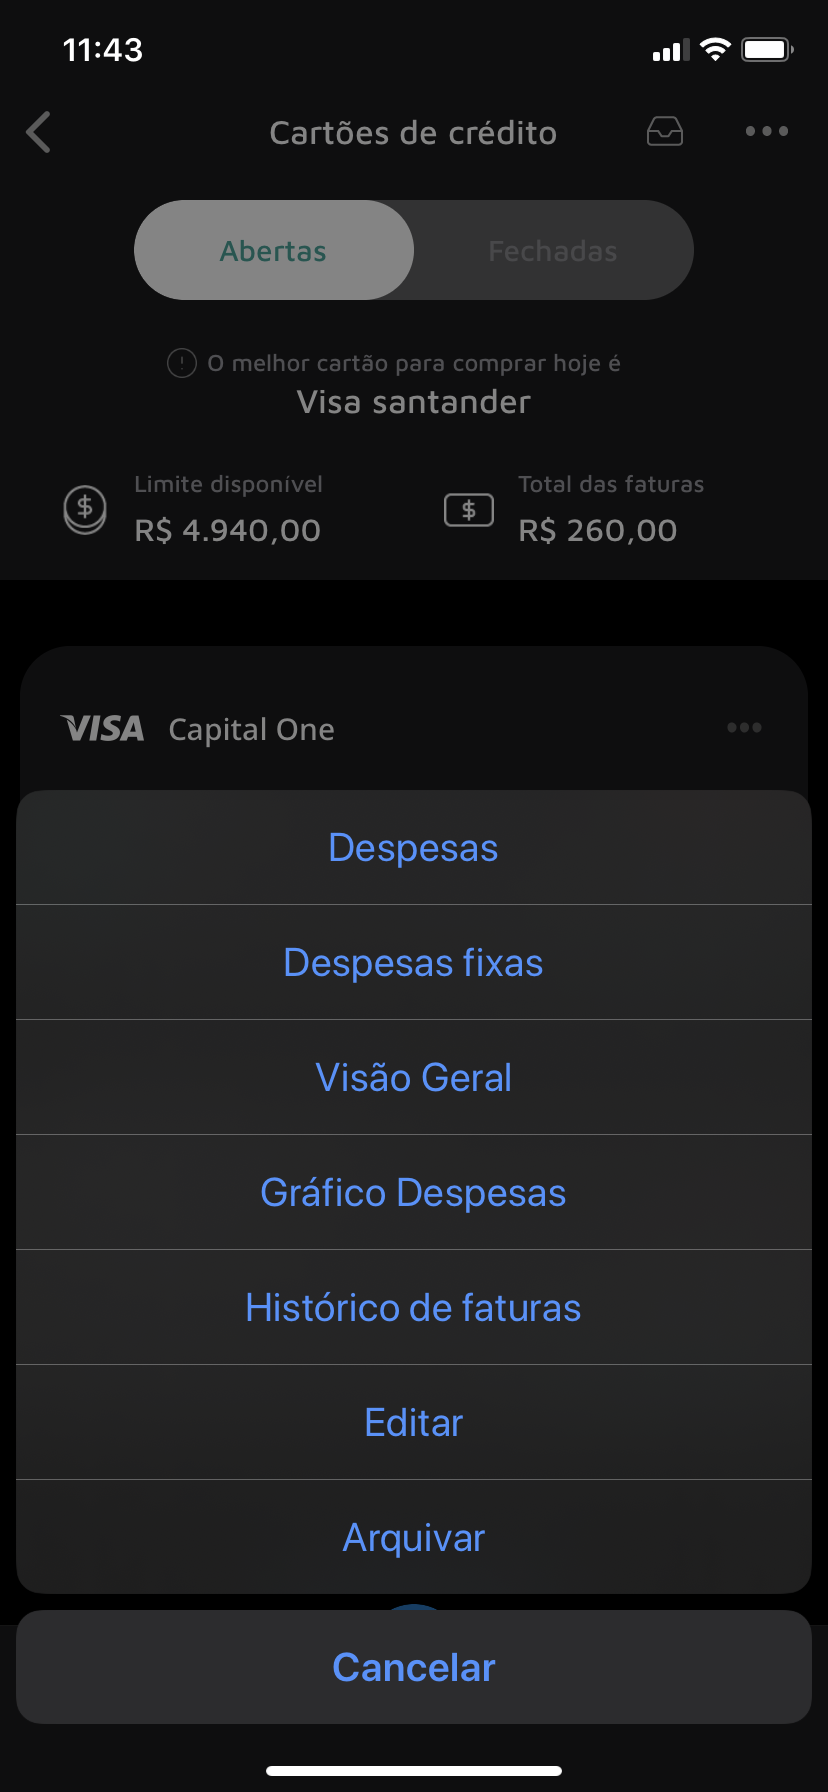This screenshot has height=1792, width=828.
Task: Open Visão Geral from the menu
Action: coord(414,1077)
